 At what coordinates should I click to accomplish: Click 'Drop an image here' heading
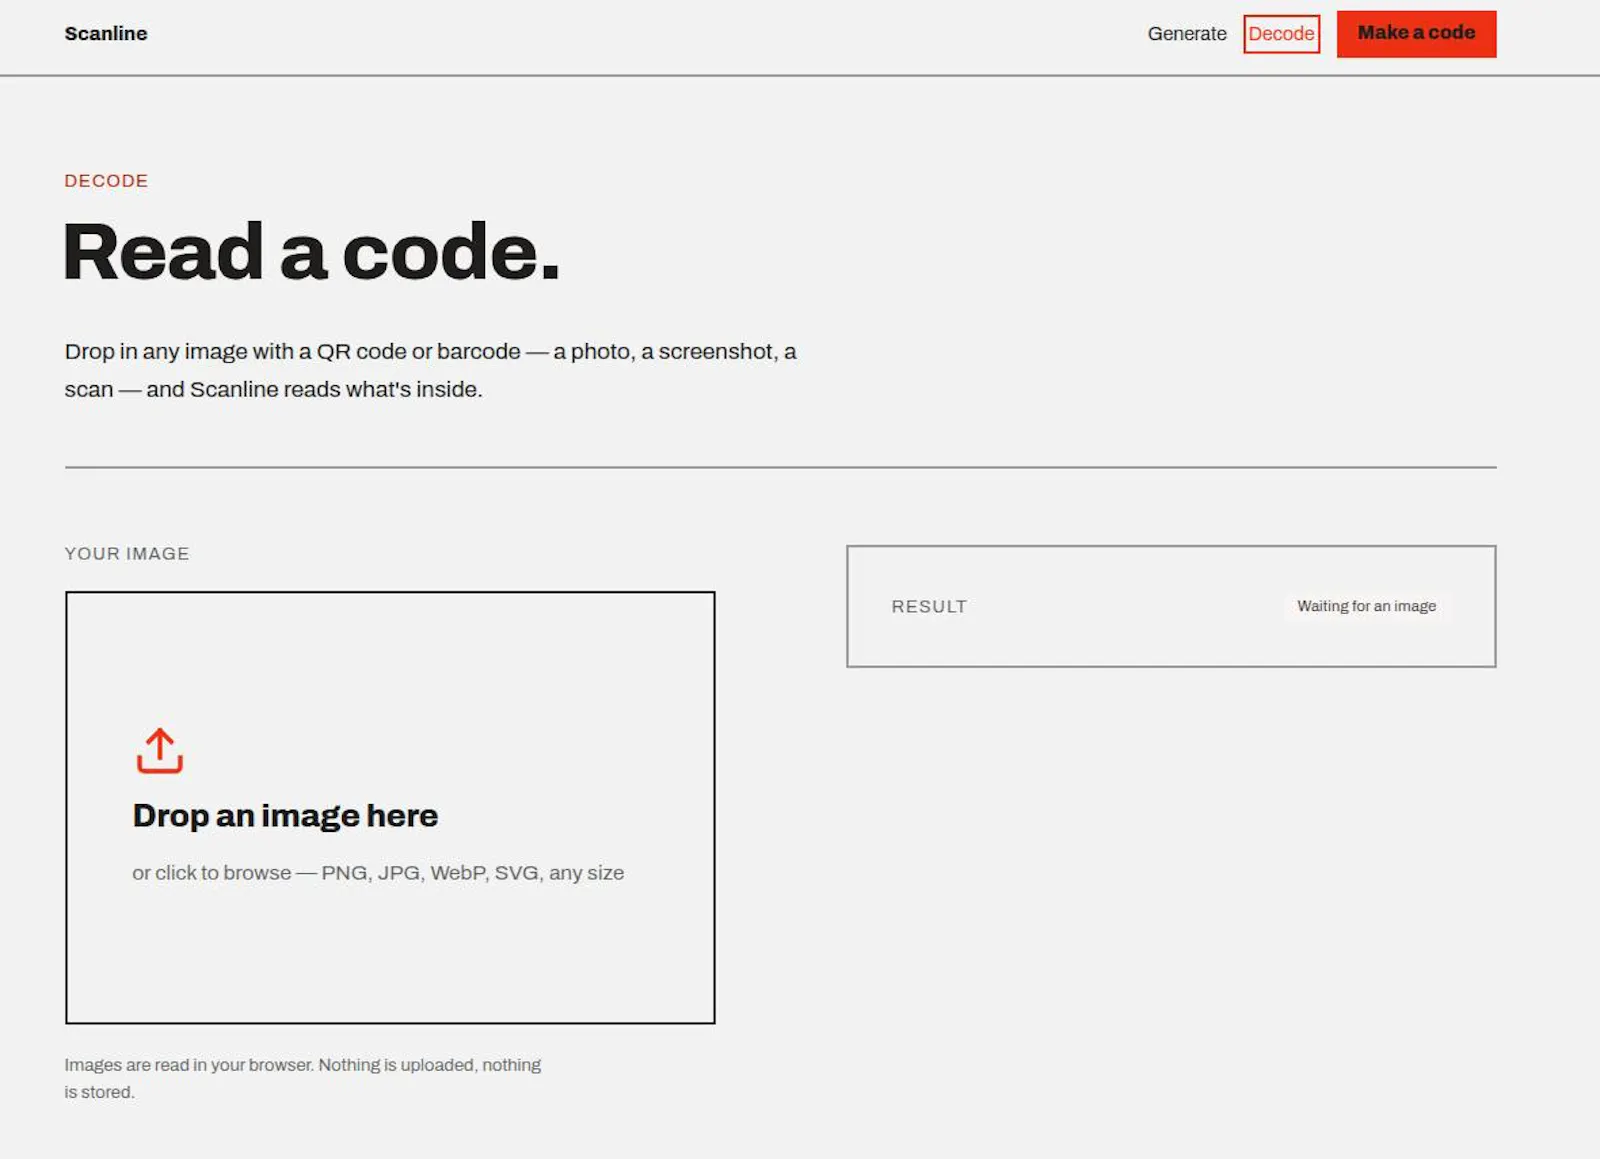point(285,816)
